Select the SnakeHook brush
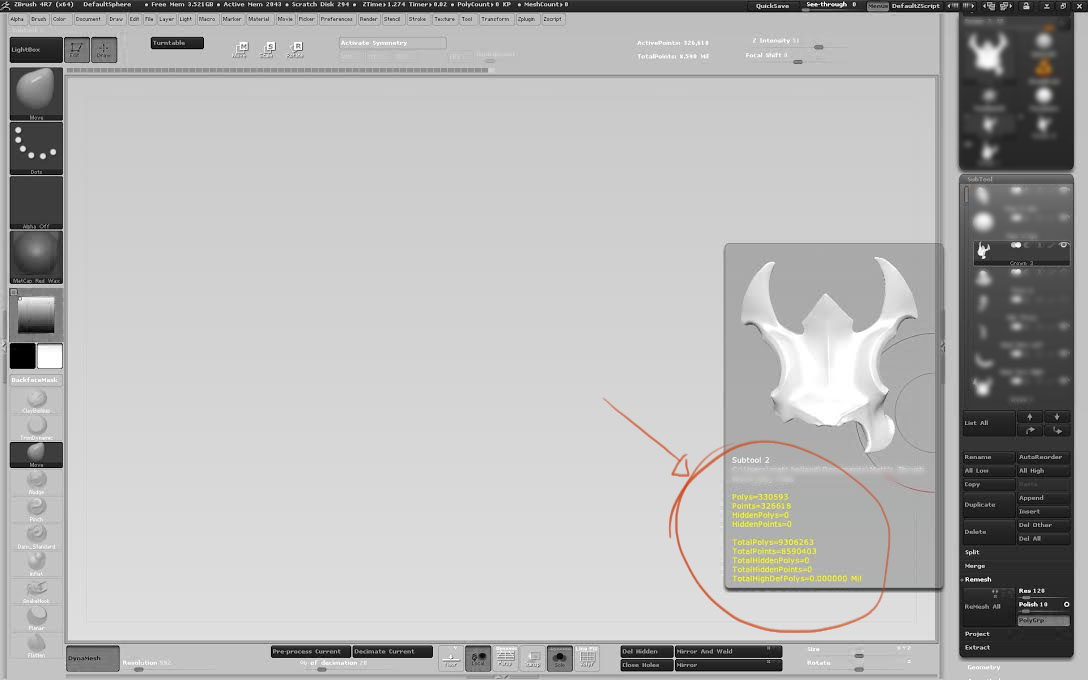The width and height of the screenshot is (1088, 680). 36,588
